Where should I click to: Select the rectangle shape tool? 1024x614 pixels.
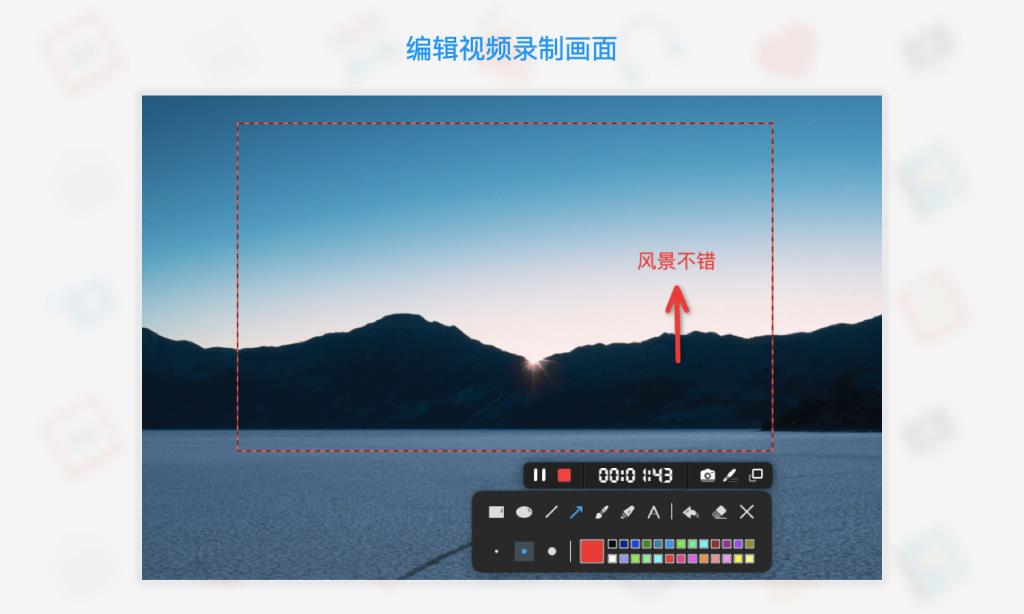click(496, 512)
